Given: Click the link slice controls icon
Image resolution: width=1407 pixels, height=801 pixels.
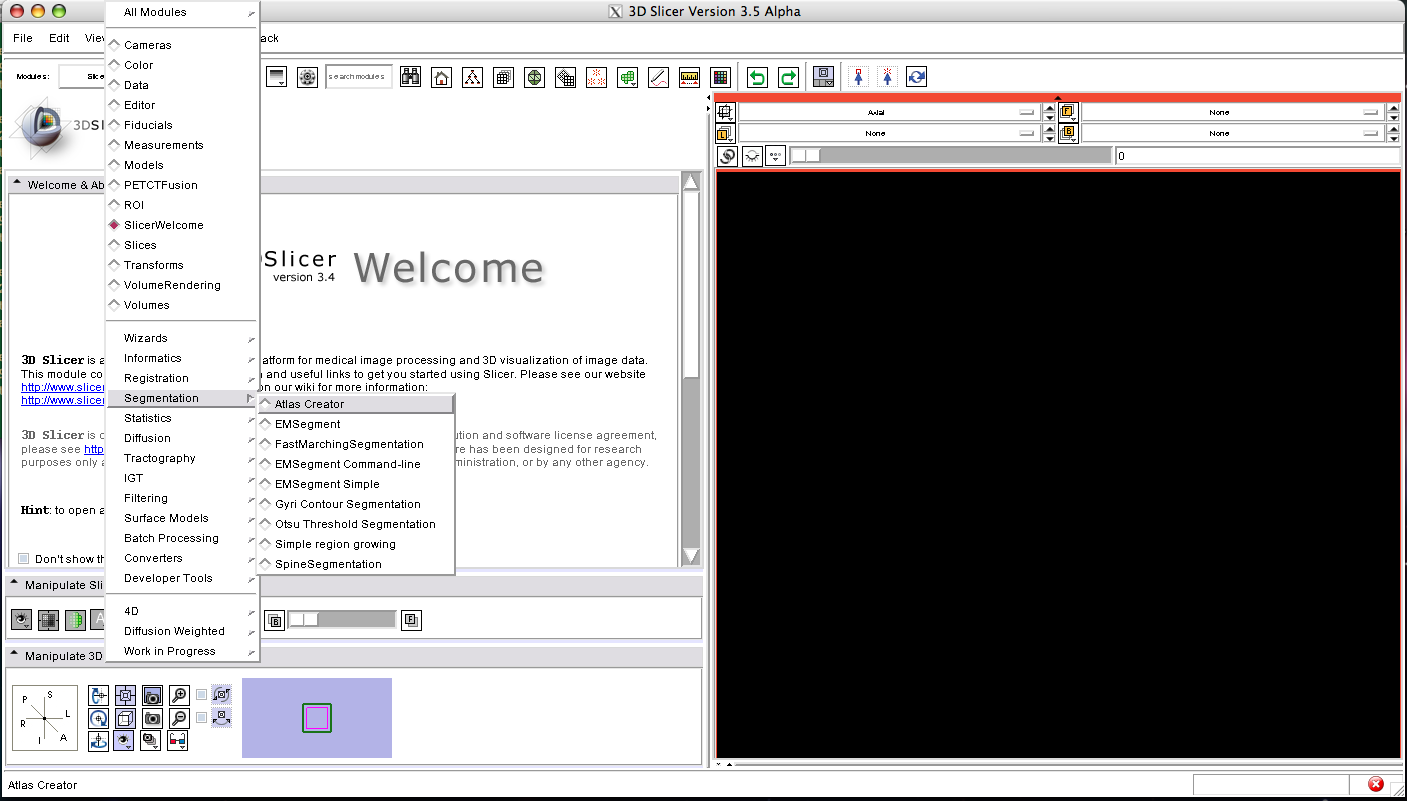Looking at the screenshot, I should click(727, 156).
